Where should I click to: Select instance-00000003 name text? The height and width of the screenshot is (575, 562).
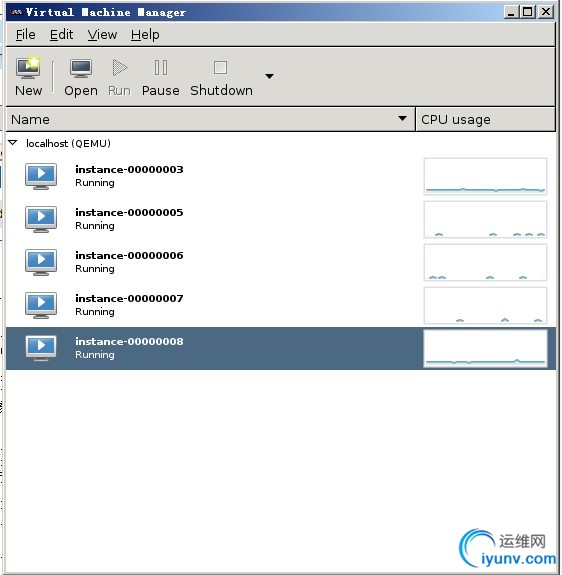pos(129,169)
